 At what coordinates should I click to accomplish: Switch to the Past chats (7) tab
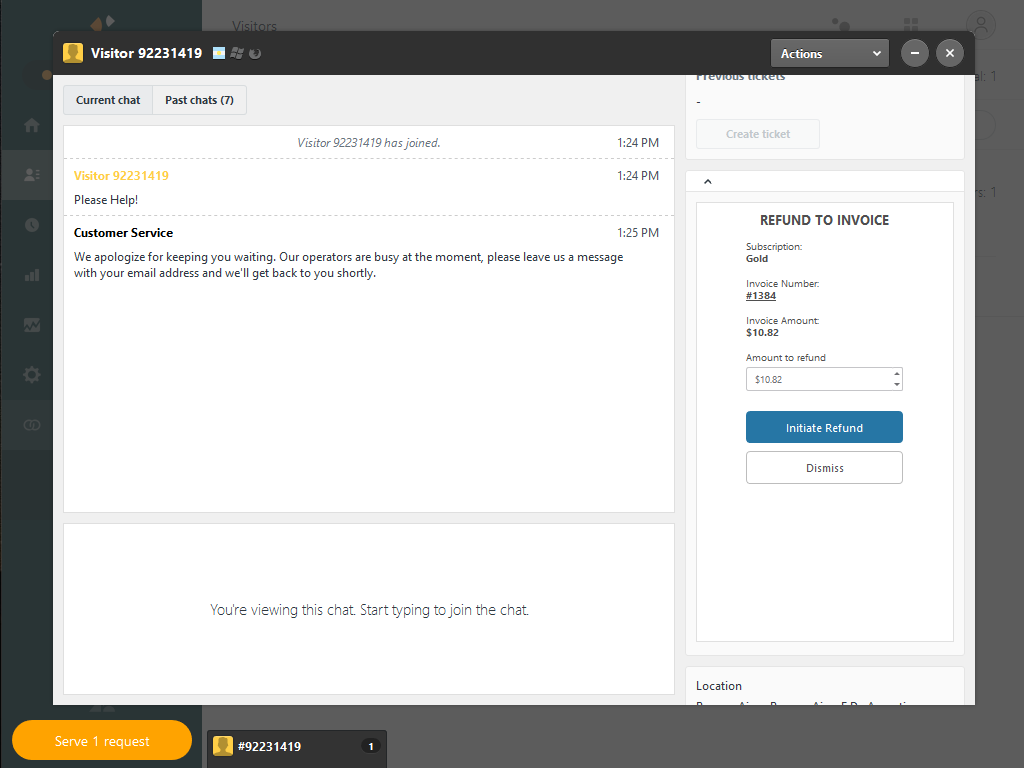(199, 100)
